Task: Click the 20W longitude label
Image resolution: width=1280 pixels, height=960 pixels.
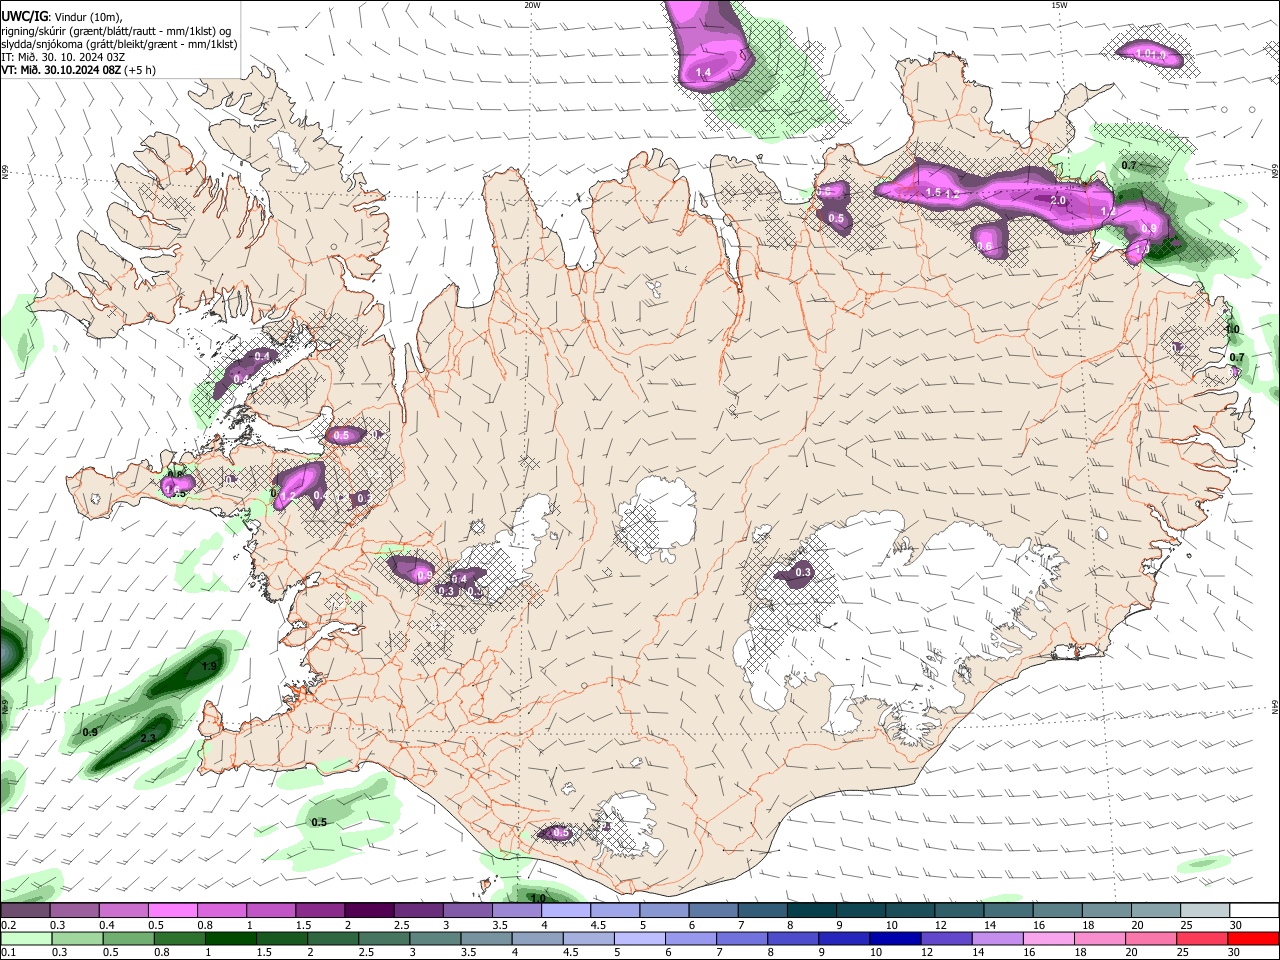Action: click(532, 5)
